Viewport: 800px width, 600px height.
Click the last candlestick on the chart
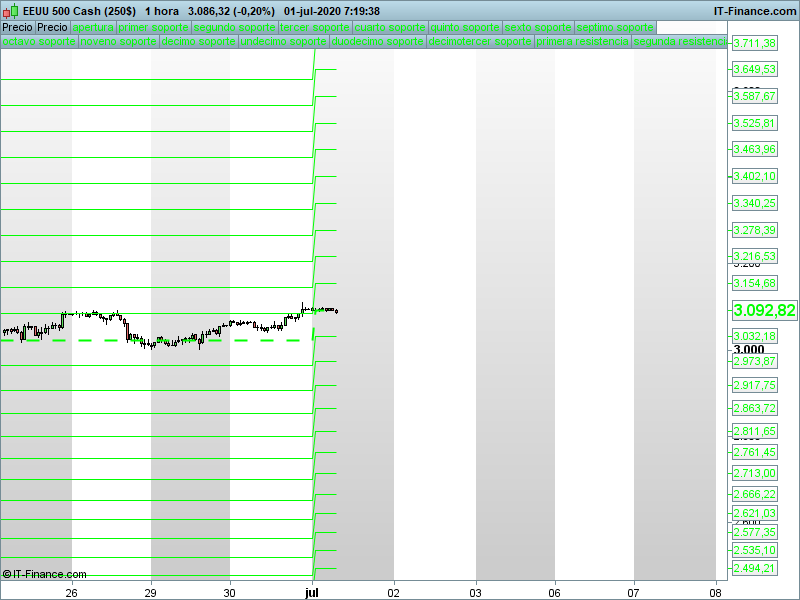pos(336,311)
